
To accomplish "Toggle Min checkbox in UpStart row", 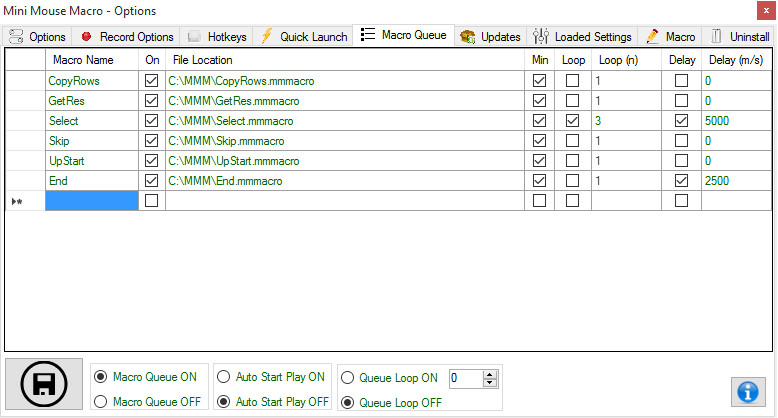I will coord(539,161).
